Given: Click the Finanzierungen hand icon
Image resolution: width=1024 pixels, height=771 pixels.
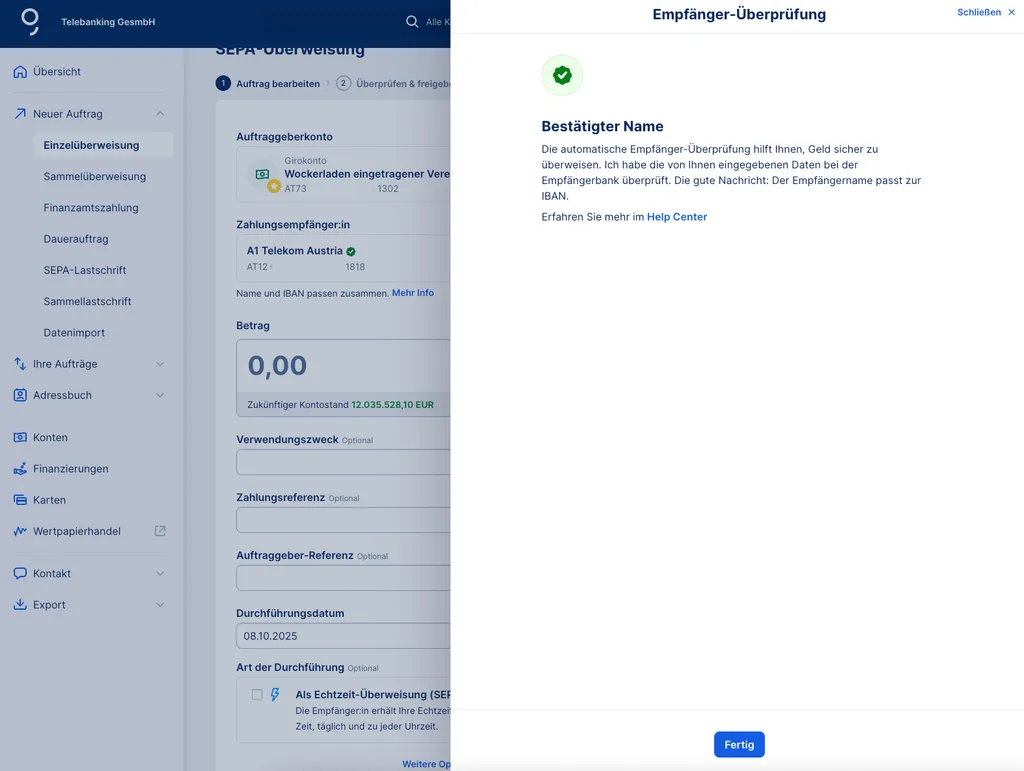Looking at the screenshot, I should (20, 469).
